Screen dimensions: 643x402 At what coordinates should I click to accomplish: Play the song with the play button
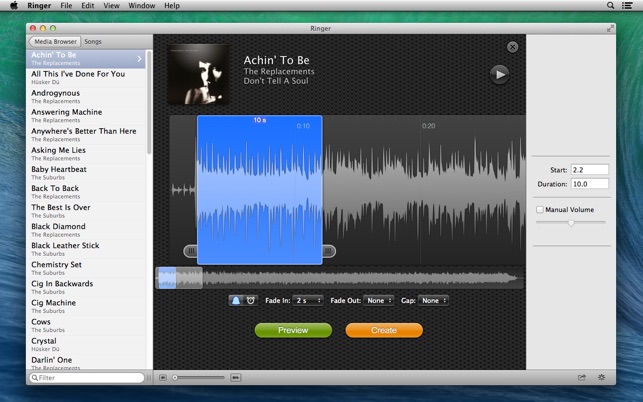click(499, 73)
